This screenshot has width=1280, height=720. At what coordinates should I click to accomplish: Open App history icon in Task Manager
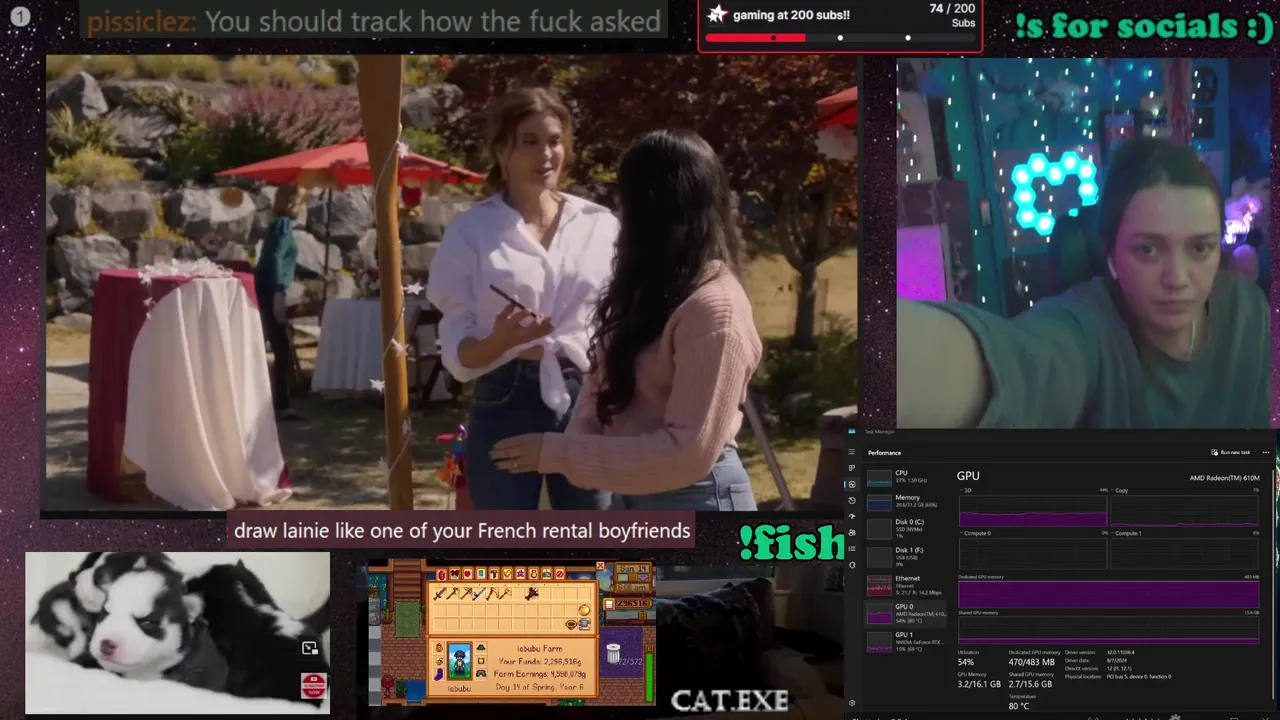[852, 501]
